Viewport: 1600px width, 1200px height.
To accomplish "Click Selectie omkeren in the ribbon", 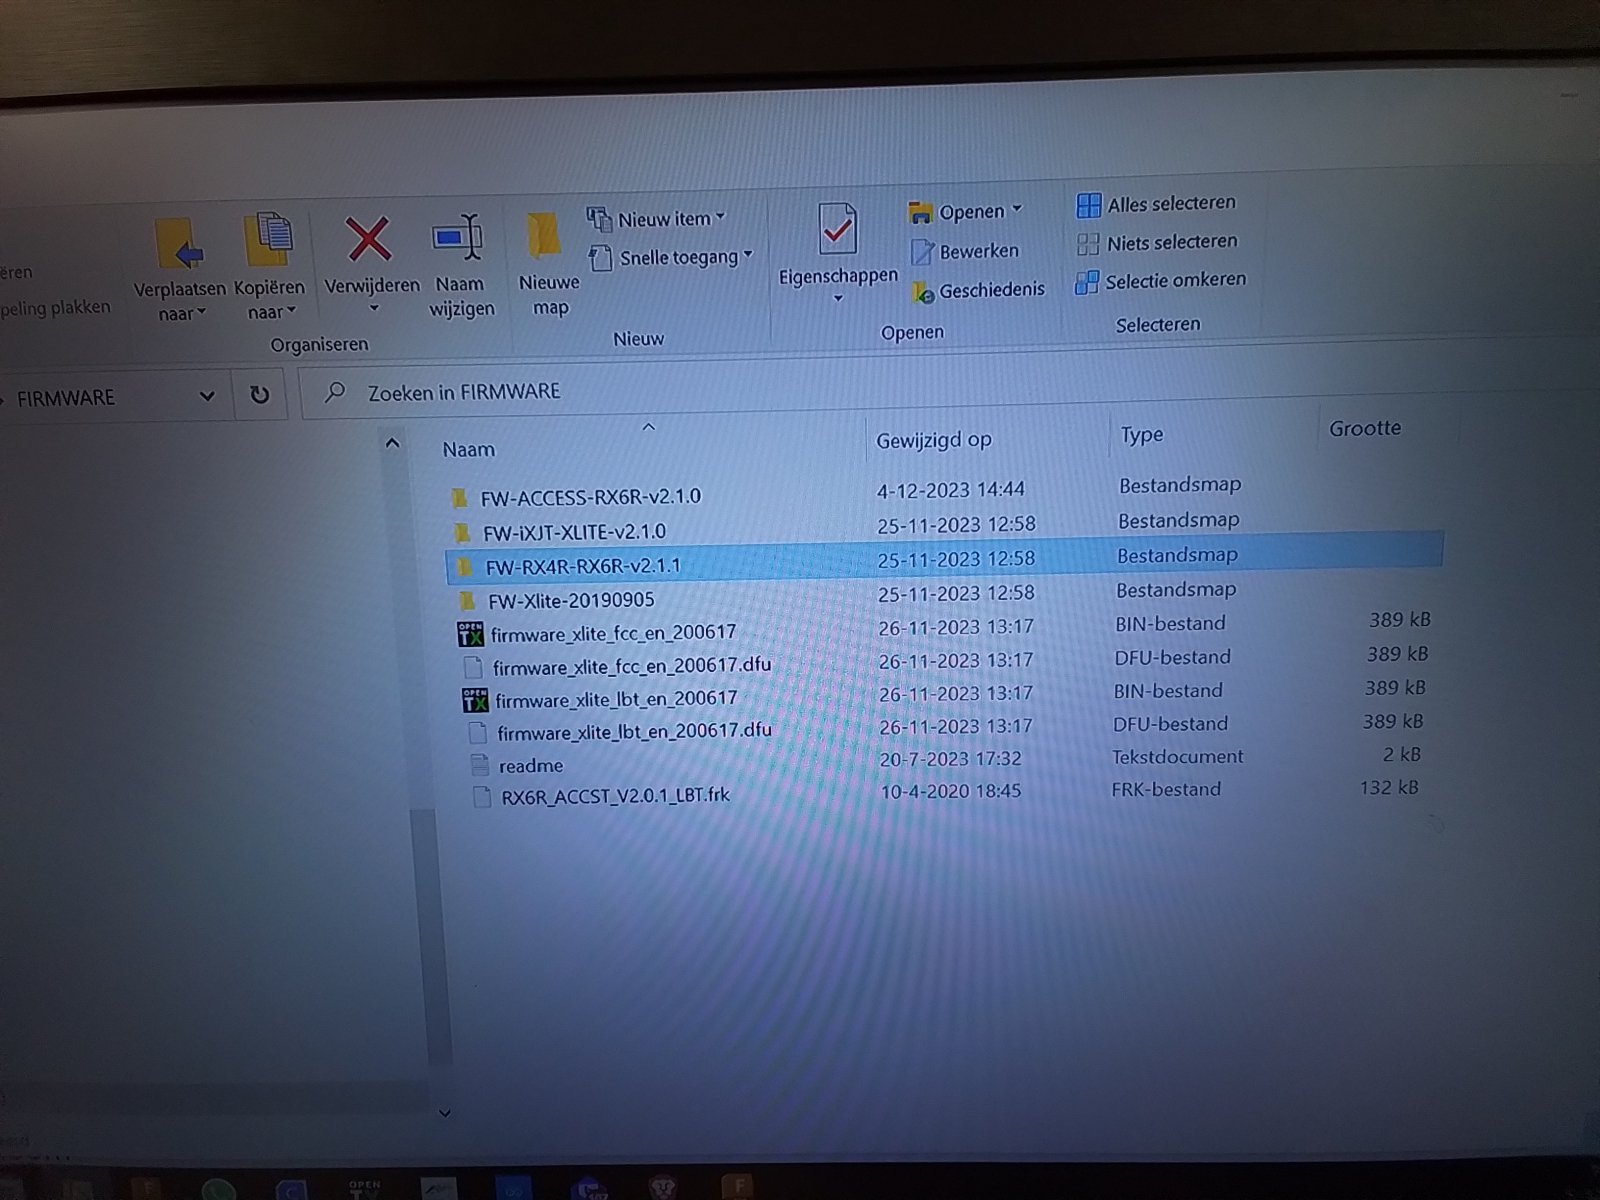I will tap(1160, 281).
